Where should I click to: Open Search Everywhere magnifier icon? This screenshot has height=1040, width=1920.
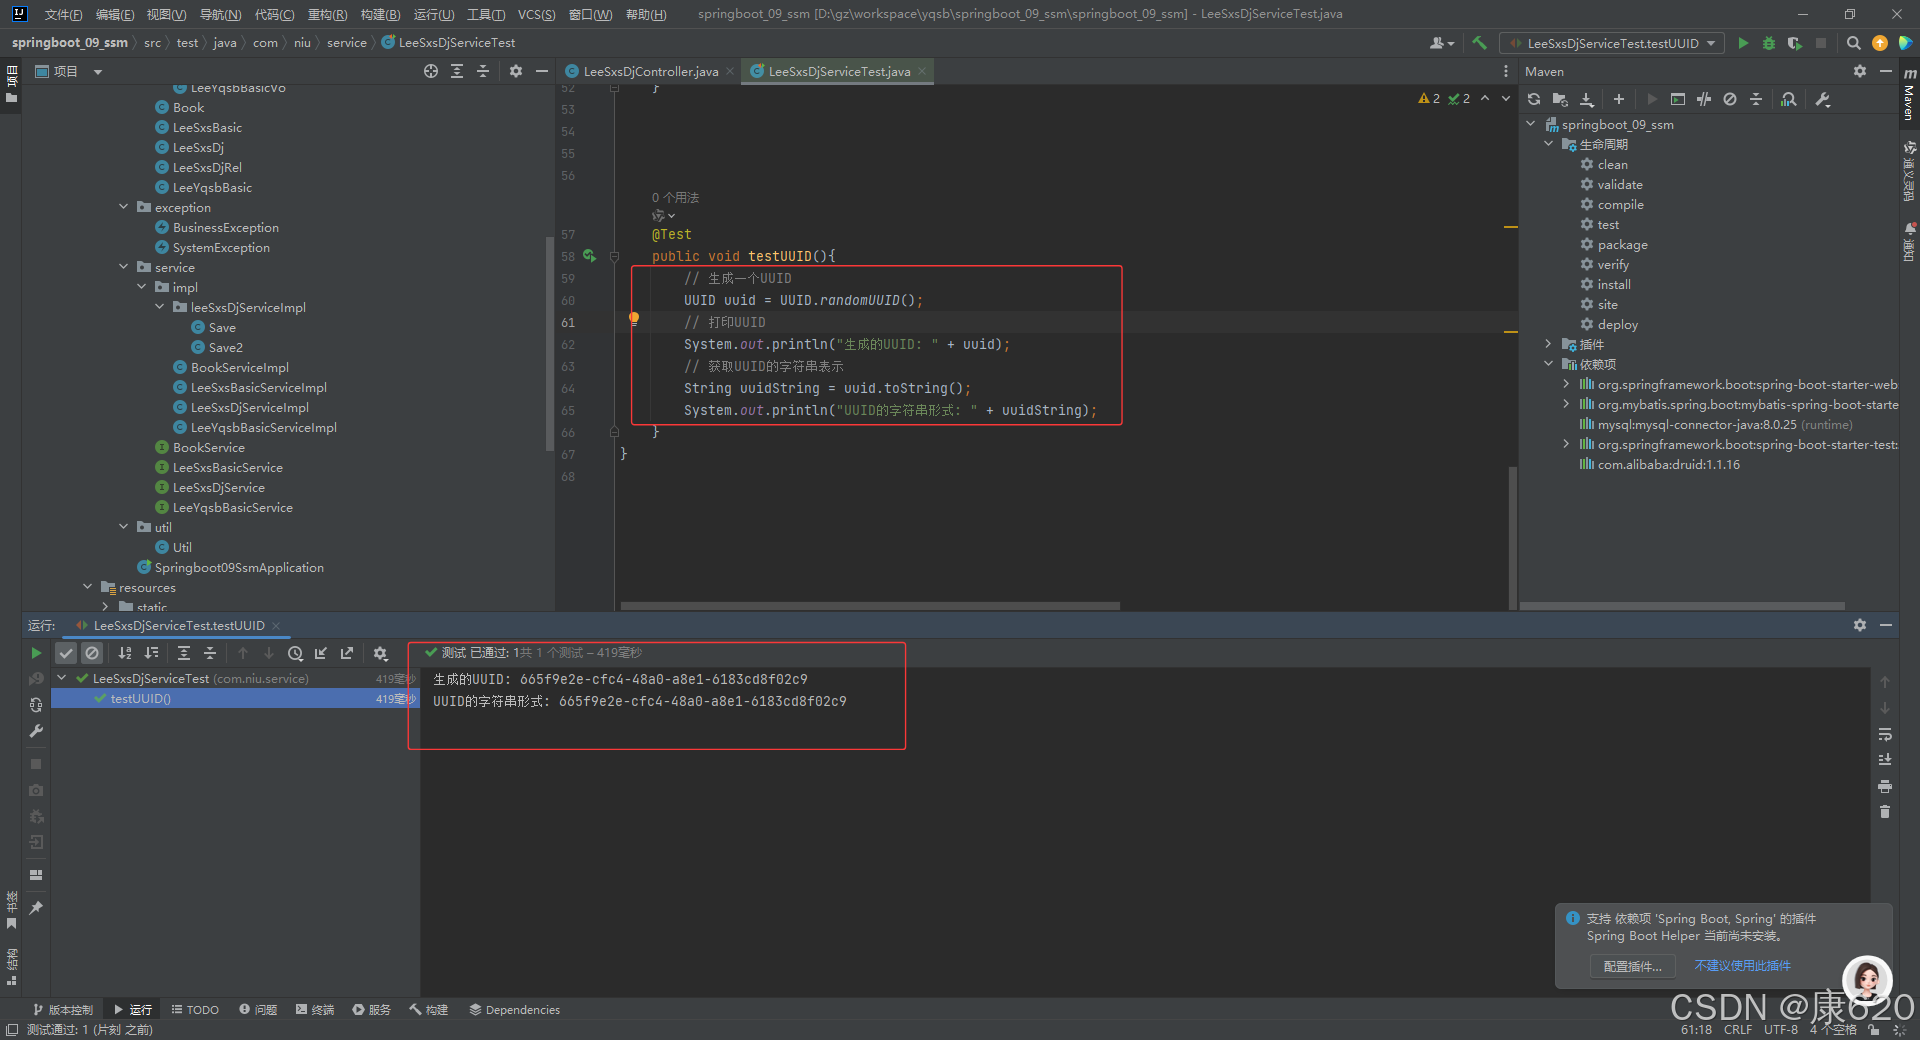(1853, 43)
